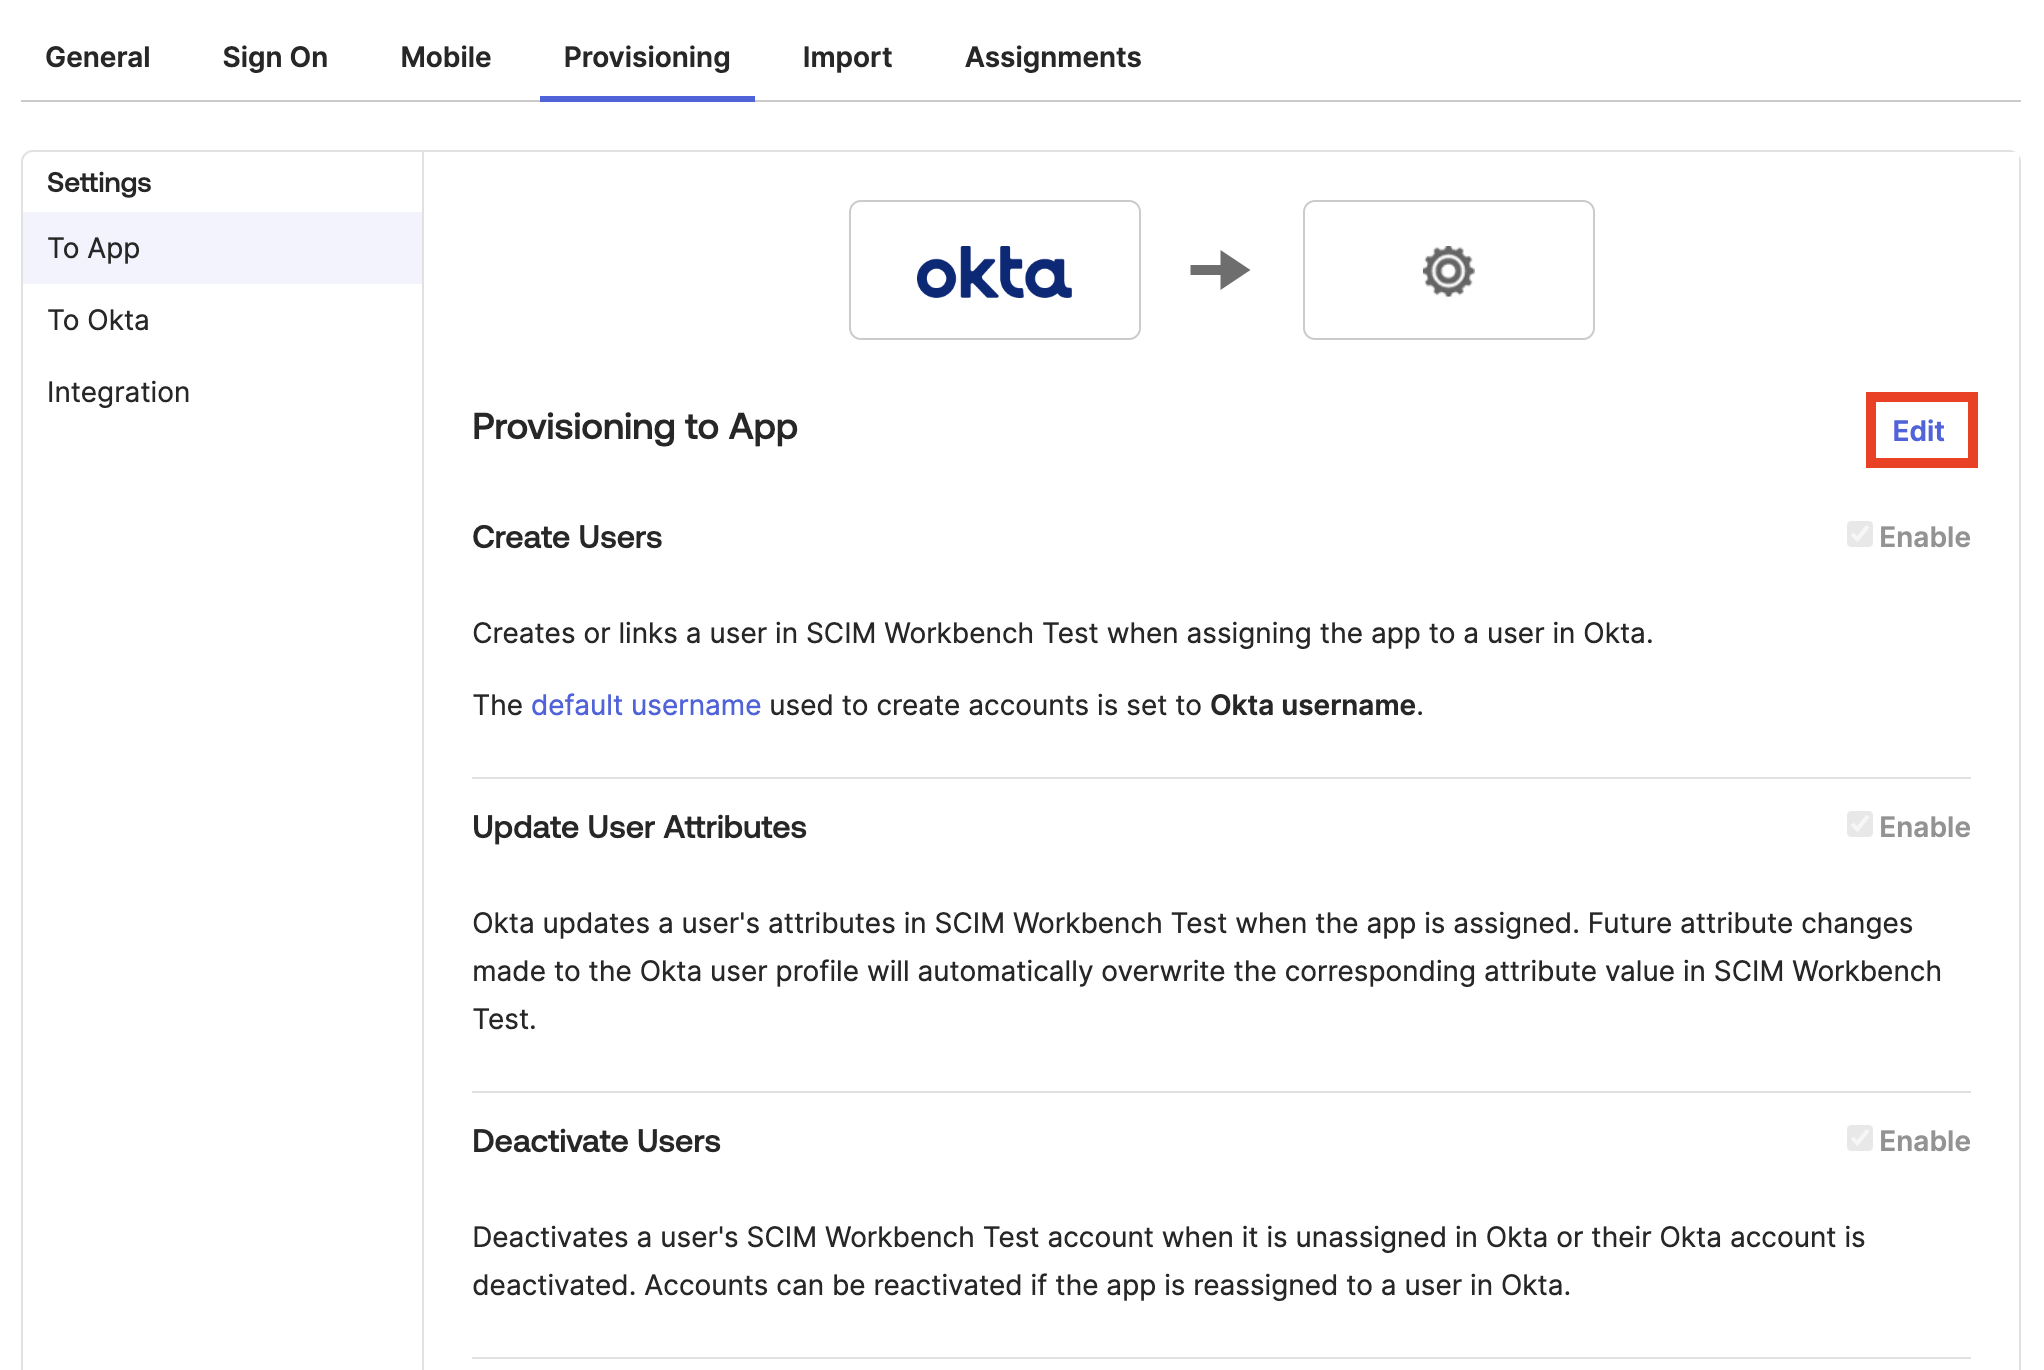Open the Mobile tab
Screen dimensions: 2044x1370
446,57
